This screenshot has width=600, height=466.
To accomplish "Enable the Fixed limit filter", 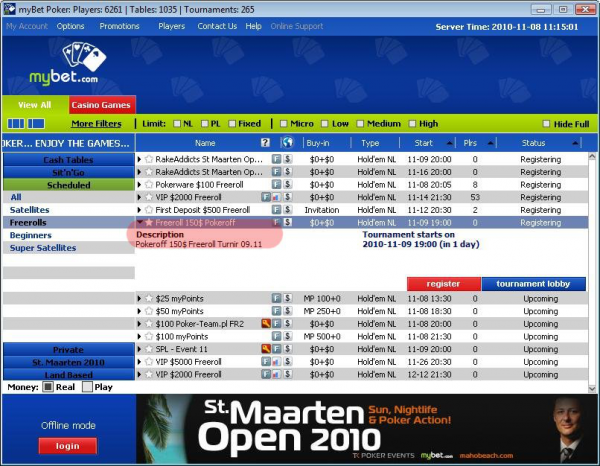I will click(x=232, y=124).
